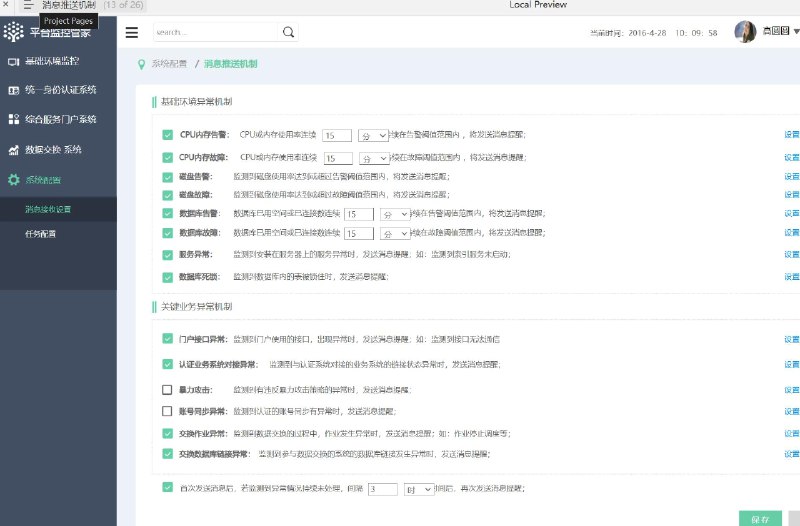Toggle the 数据库死锁 checkbox
800x526 pixels.
tap(167, 277)
